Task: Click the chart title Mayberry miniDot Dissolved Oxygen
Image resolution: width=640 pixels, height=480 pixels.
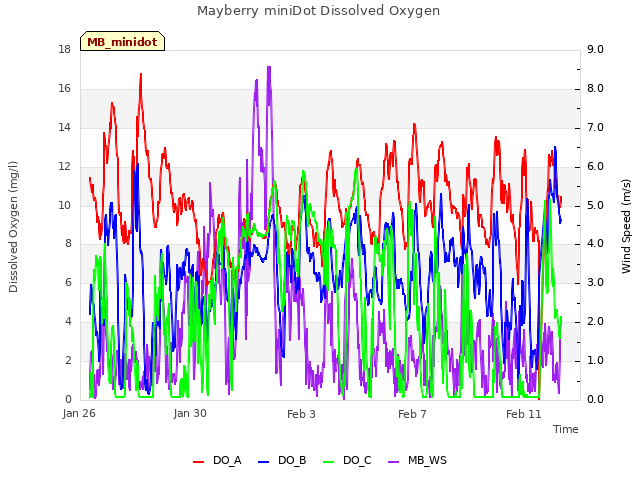Action: (318, 11)
